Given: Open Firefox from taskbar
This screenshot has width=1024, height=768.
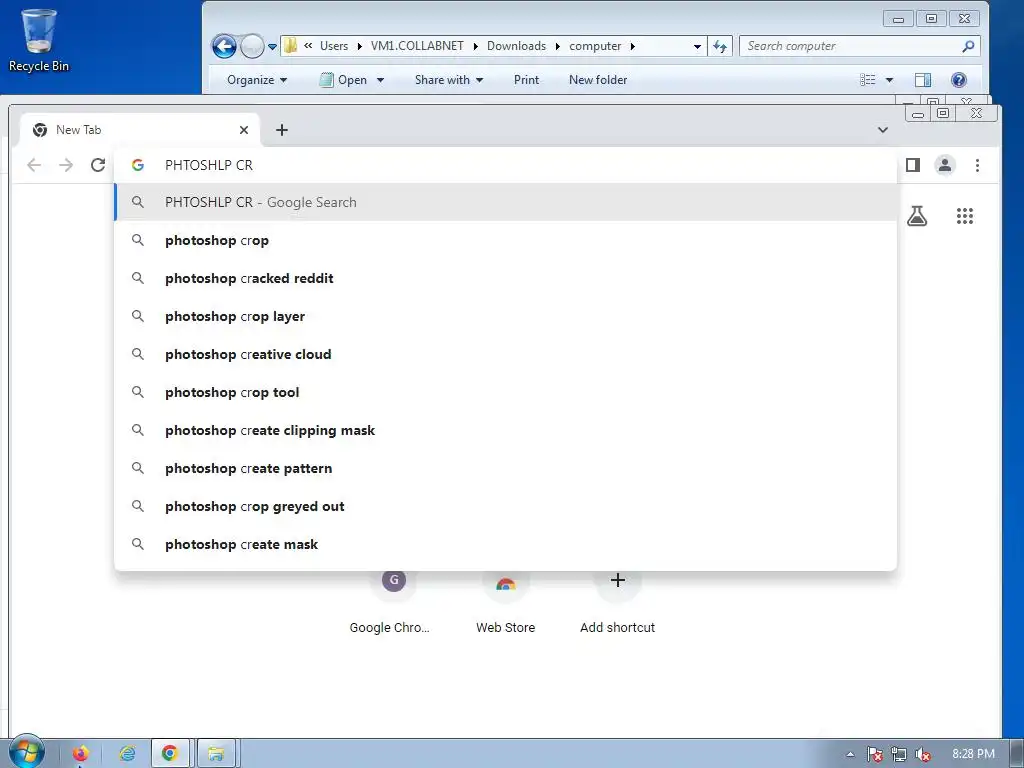Looking at the screenshot, I should pos(80,754).
